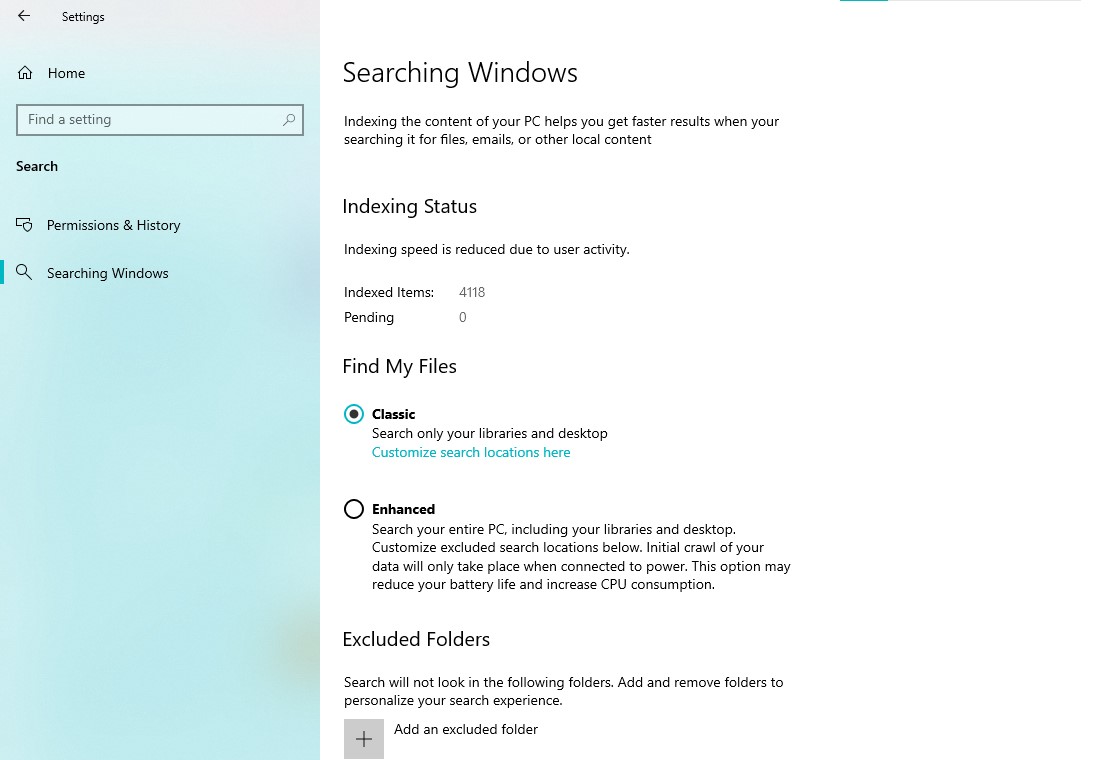Click the magnifier icon inside the search box
This screenshot has height=760, width=1120.
click(288, 120)
